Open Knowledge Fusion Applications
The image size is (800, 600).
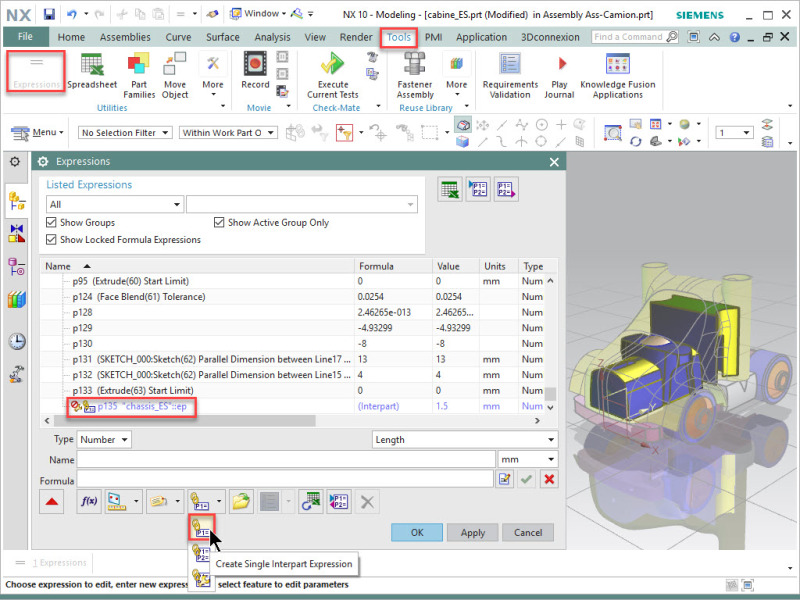click(618, 76)
